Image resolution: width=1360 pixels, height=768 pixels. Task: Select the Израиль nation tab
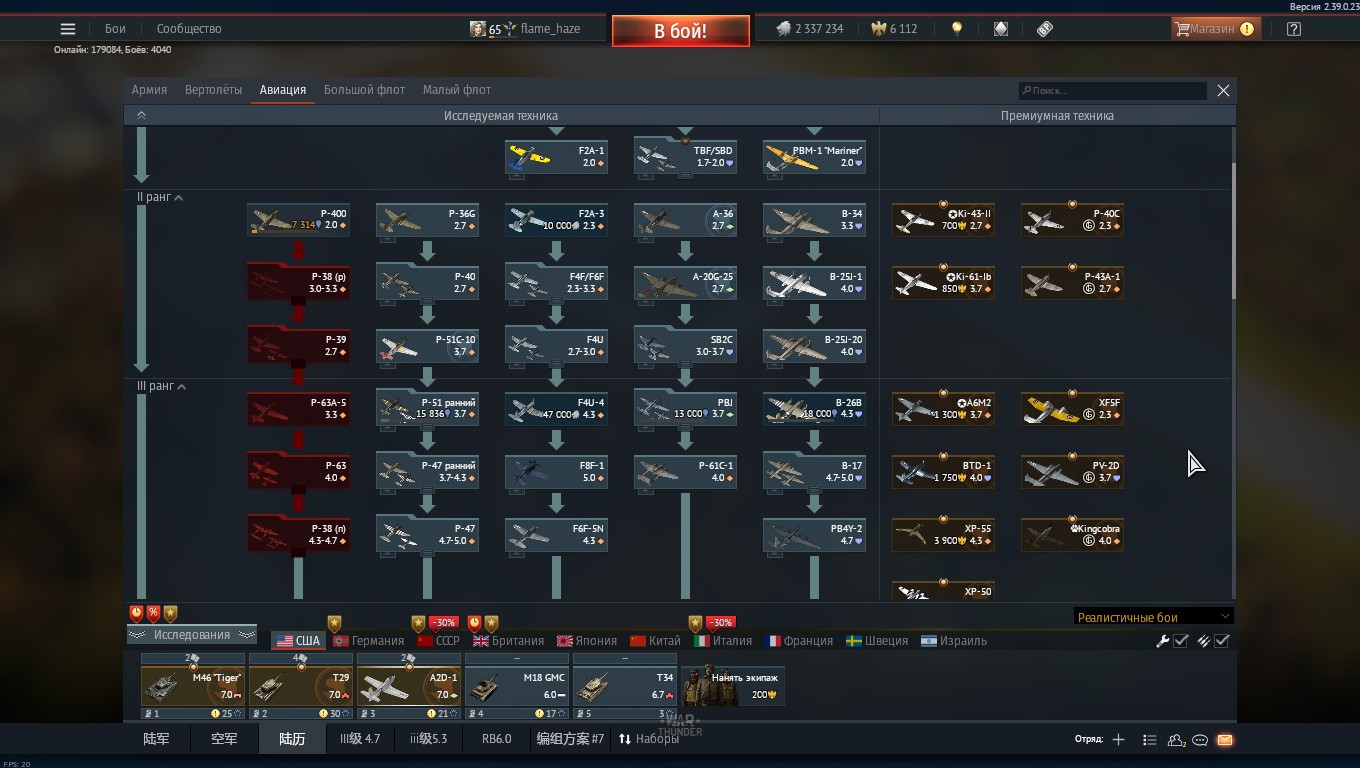click(x=954, y=641)
